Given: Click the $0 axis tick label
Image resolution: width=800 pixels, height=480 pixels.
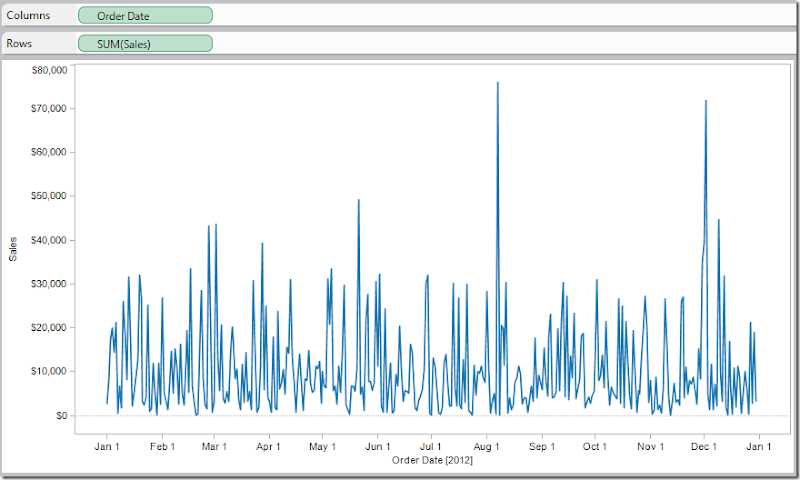Looking at the screenshot, I should 61,415.
